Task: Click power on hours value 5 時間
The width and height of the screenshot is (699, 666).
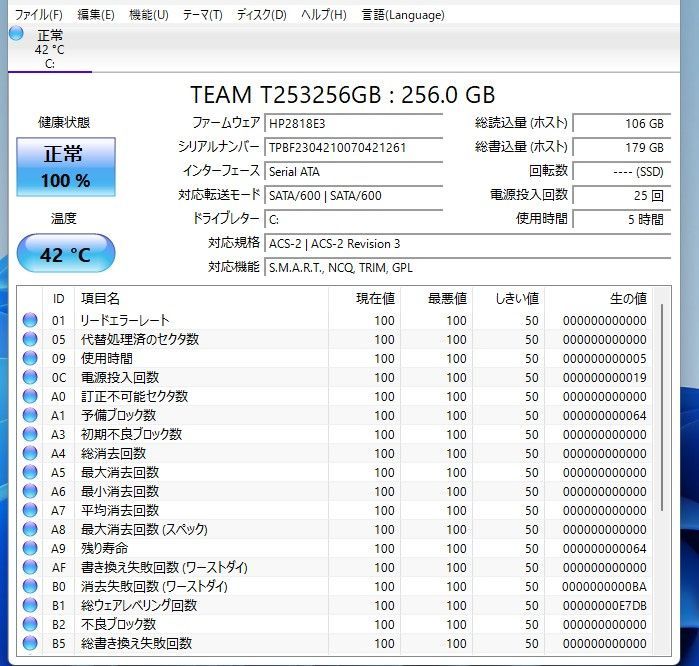Action: pos(621,219)
